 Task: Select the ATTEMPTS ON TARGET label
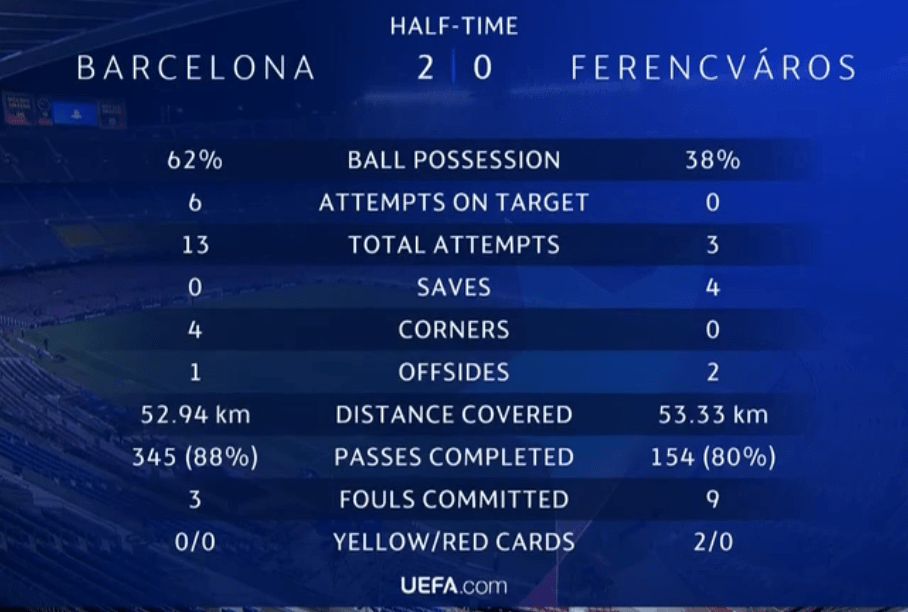pyautogui.click(x=454, y=203)
